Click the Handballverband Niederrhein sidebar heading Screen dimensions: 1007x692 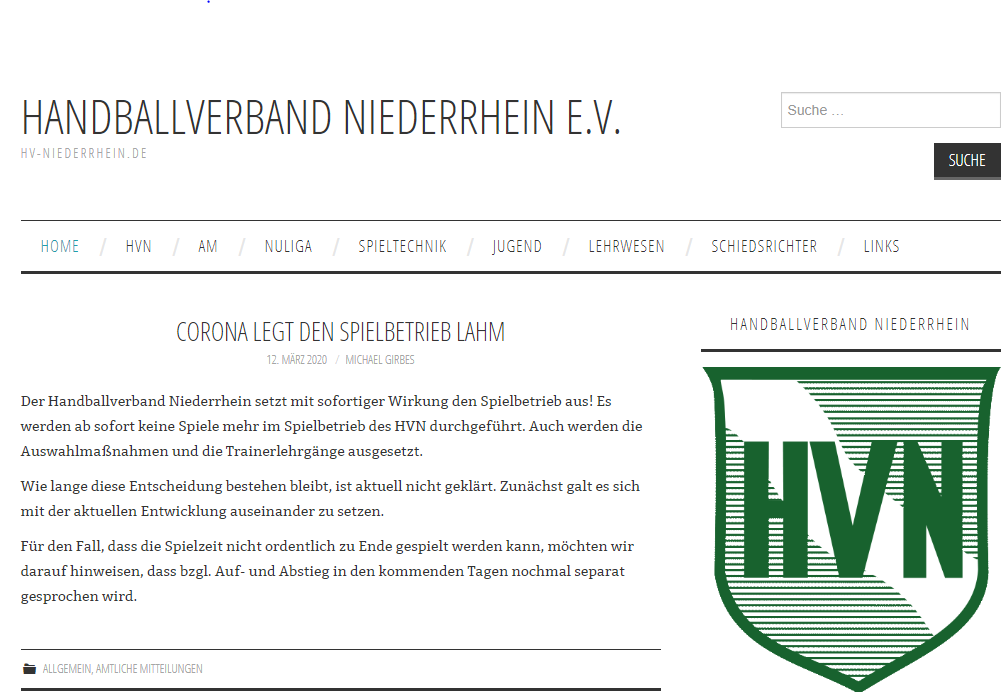(x=850, y=325)
